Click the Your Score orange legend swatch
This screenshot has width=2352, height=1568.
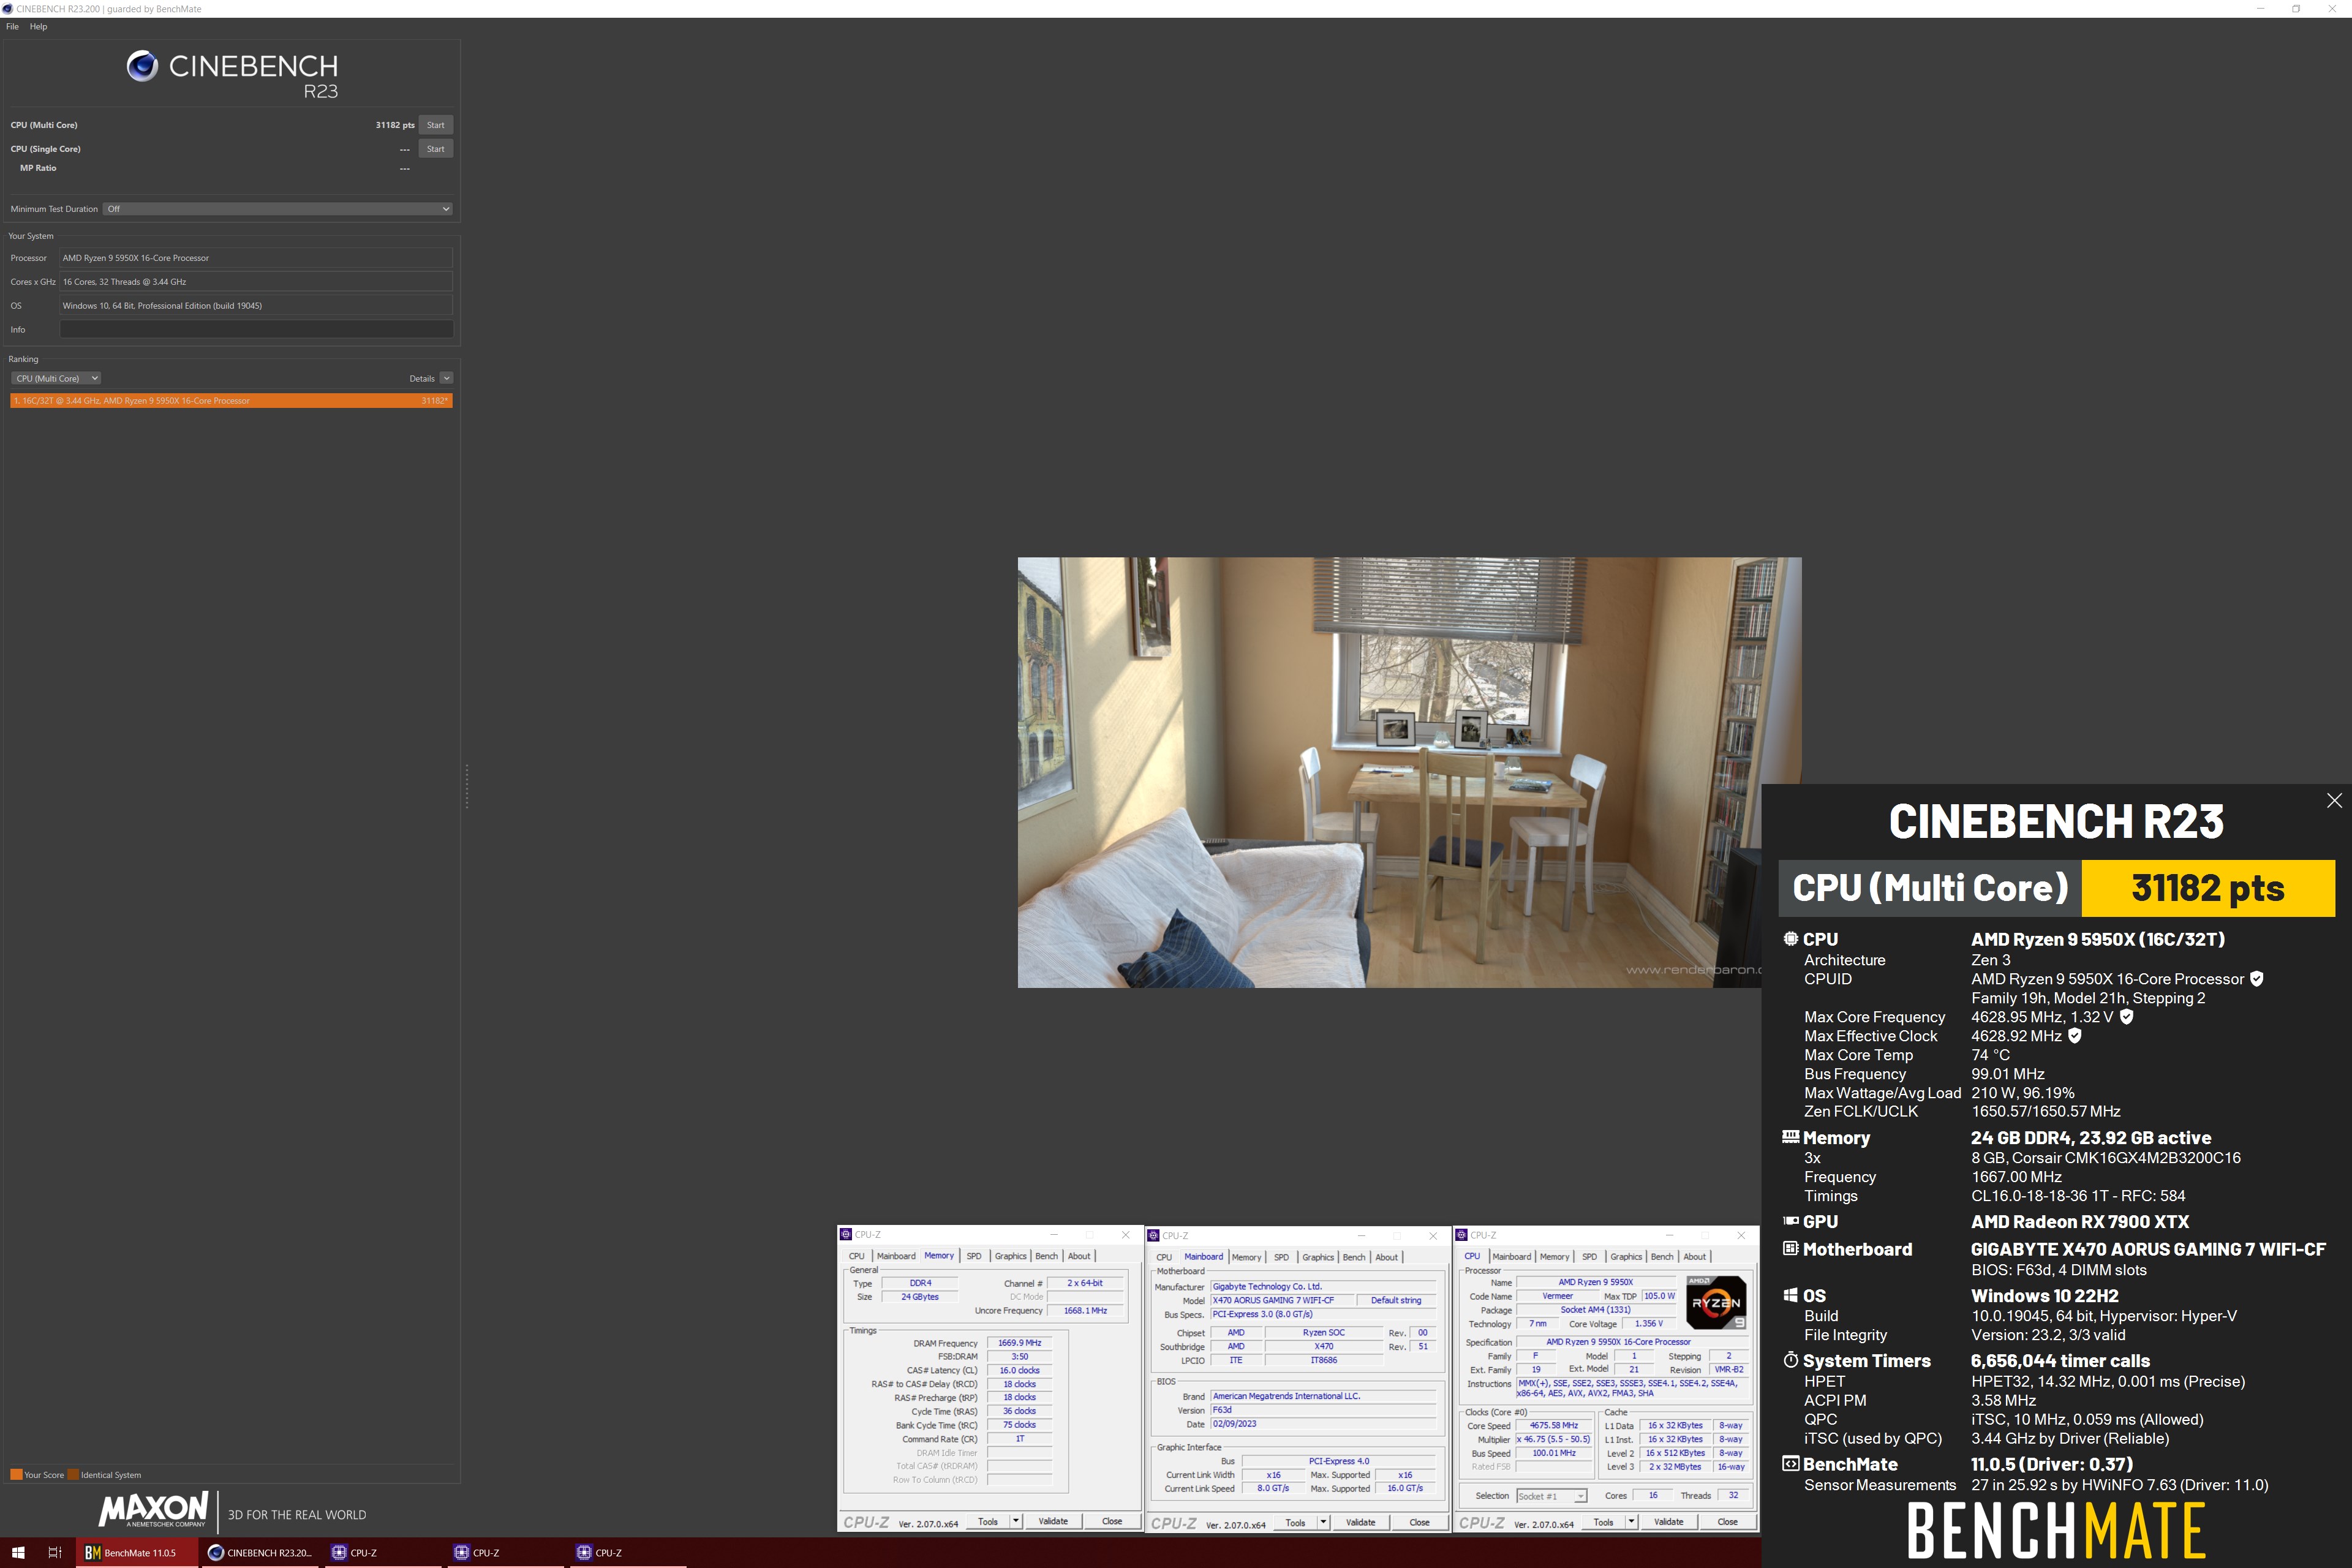pyautogui.click(x=16, y=1475)
